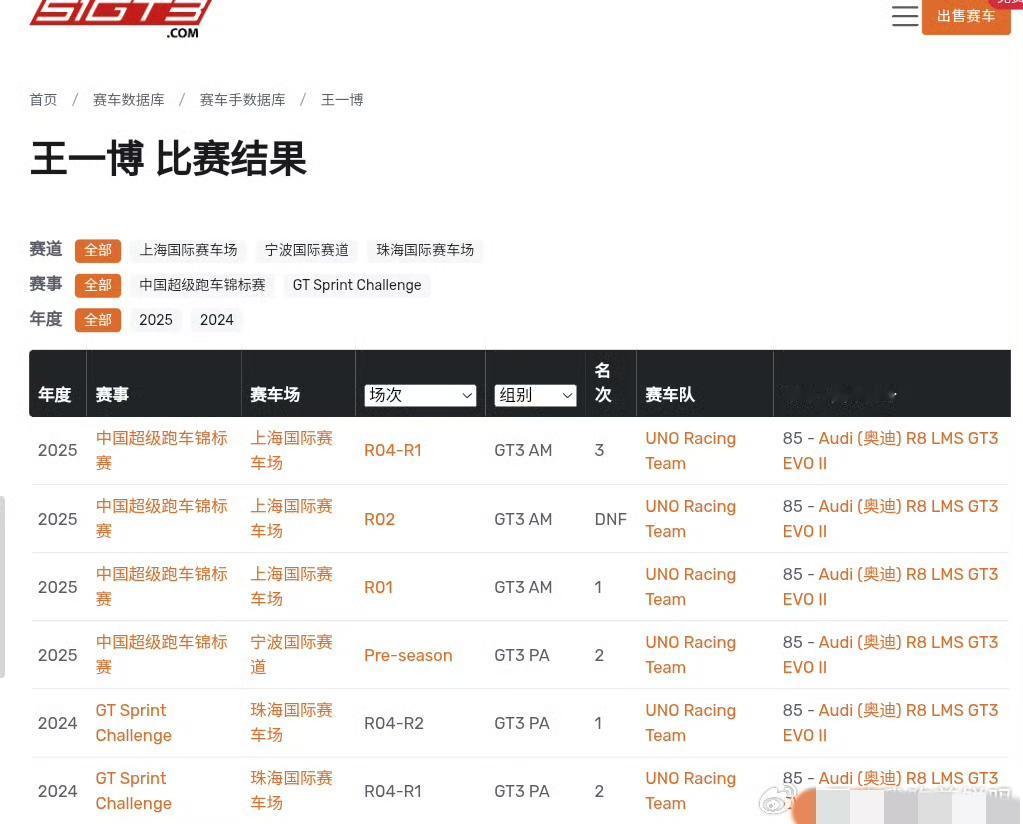This screenshot has height=824, width=1023.
Task: Click the 赛车场 column header
Action: (x=275, y=395)
